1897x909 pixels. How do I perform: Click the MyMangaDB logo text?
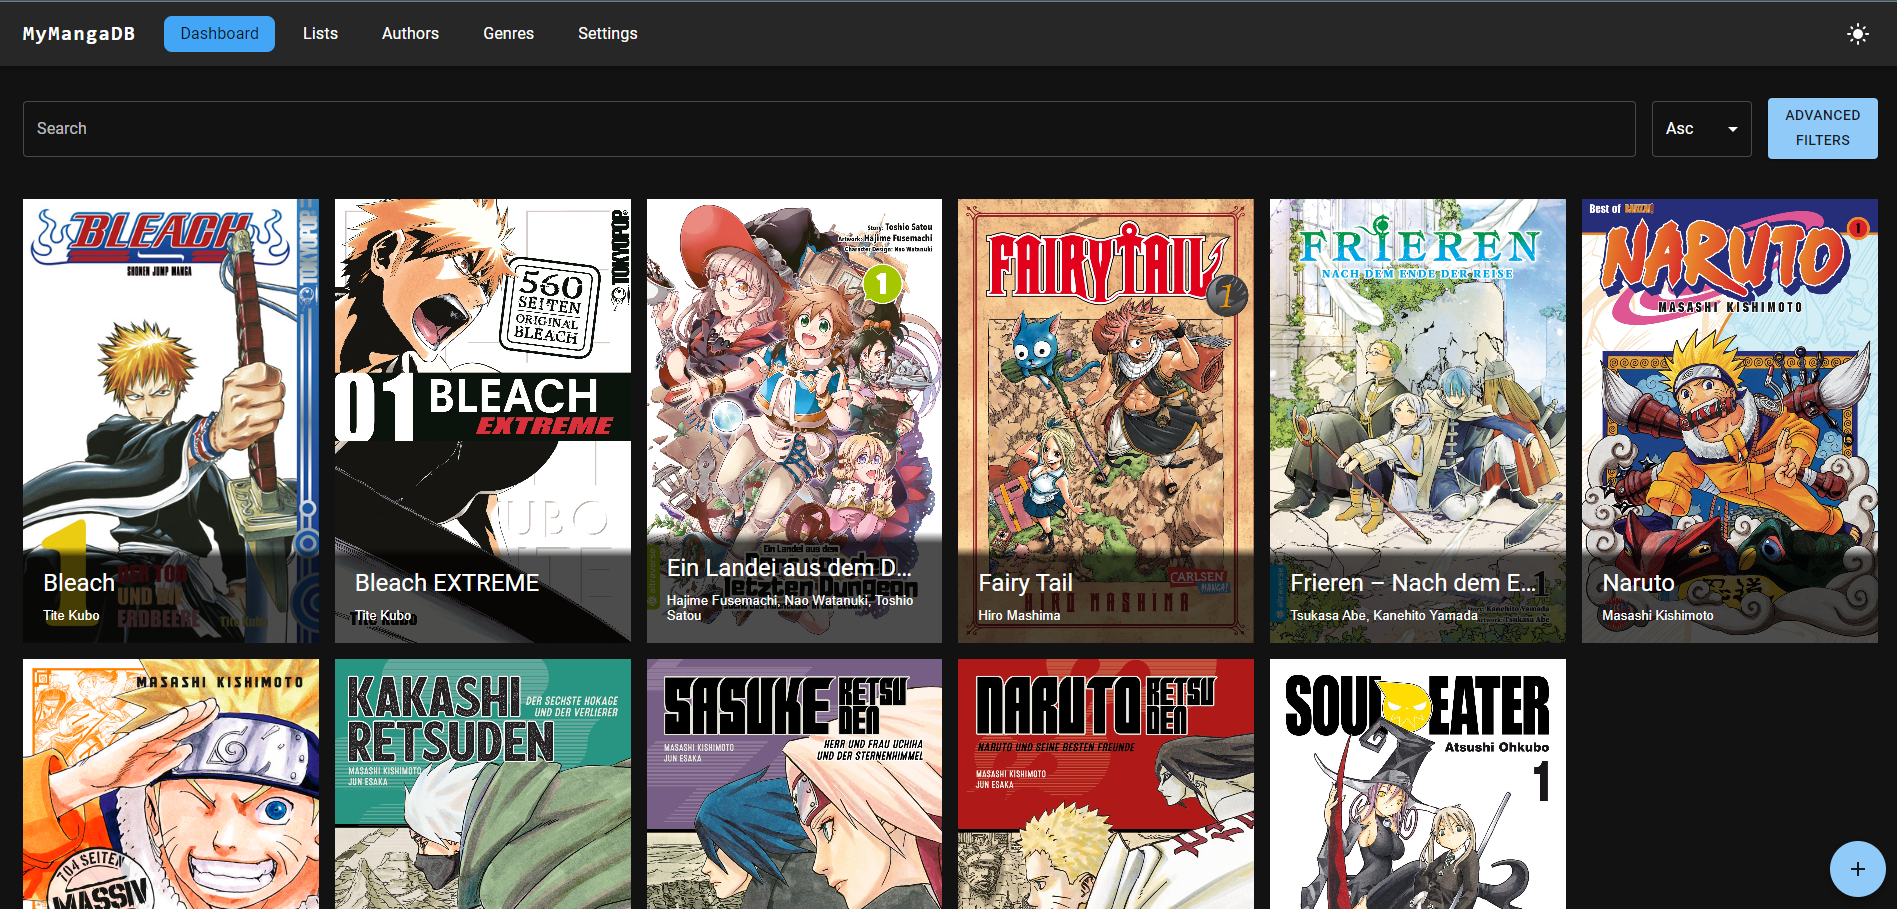pos(79,34)
